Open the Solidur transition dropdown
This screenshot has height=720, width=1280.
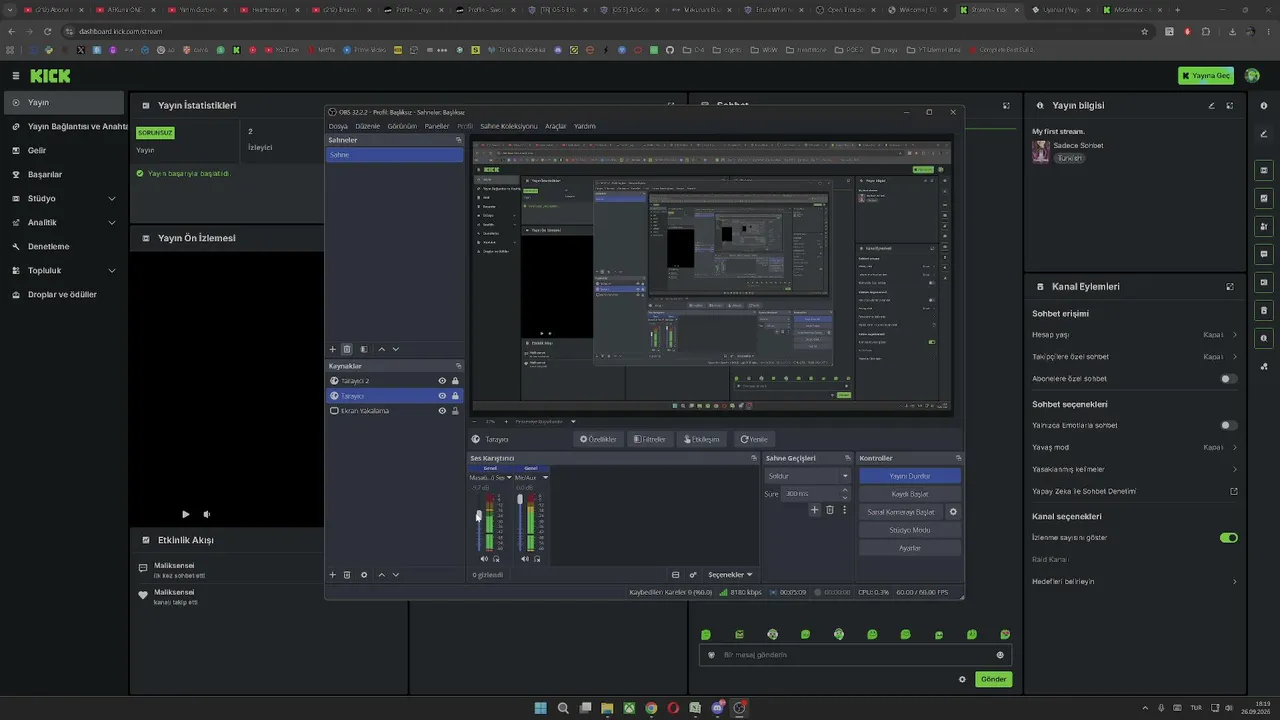pyautogui.click(x=807, y=476)
